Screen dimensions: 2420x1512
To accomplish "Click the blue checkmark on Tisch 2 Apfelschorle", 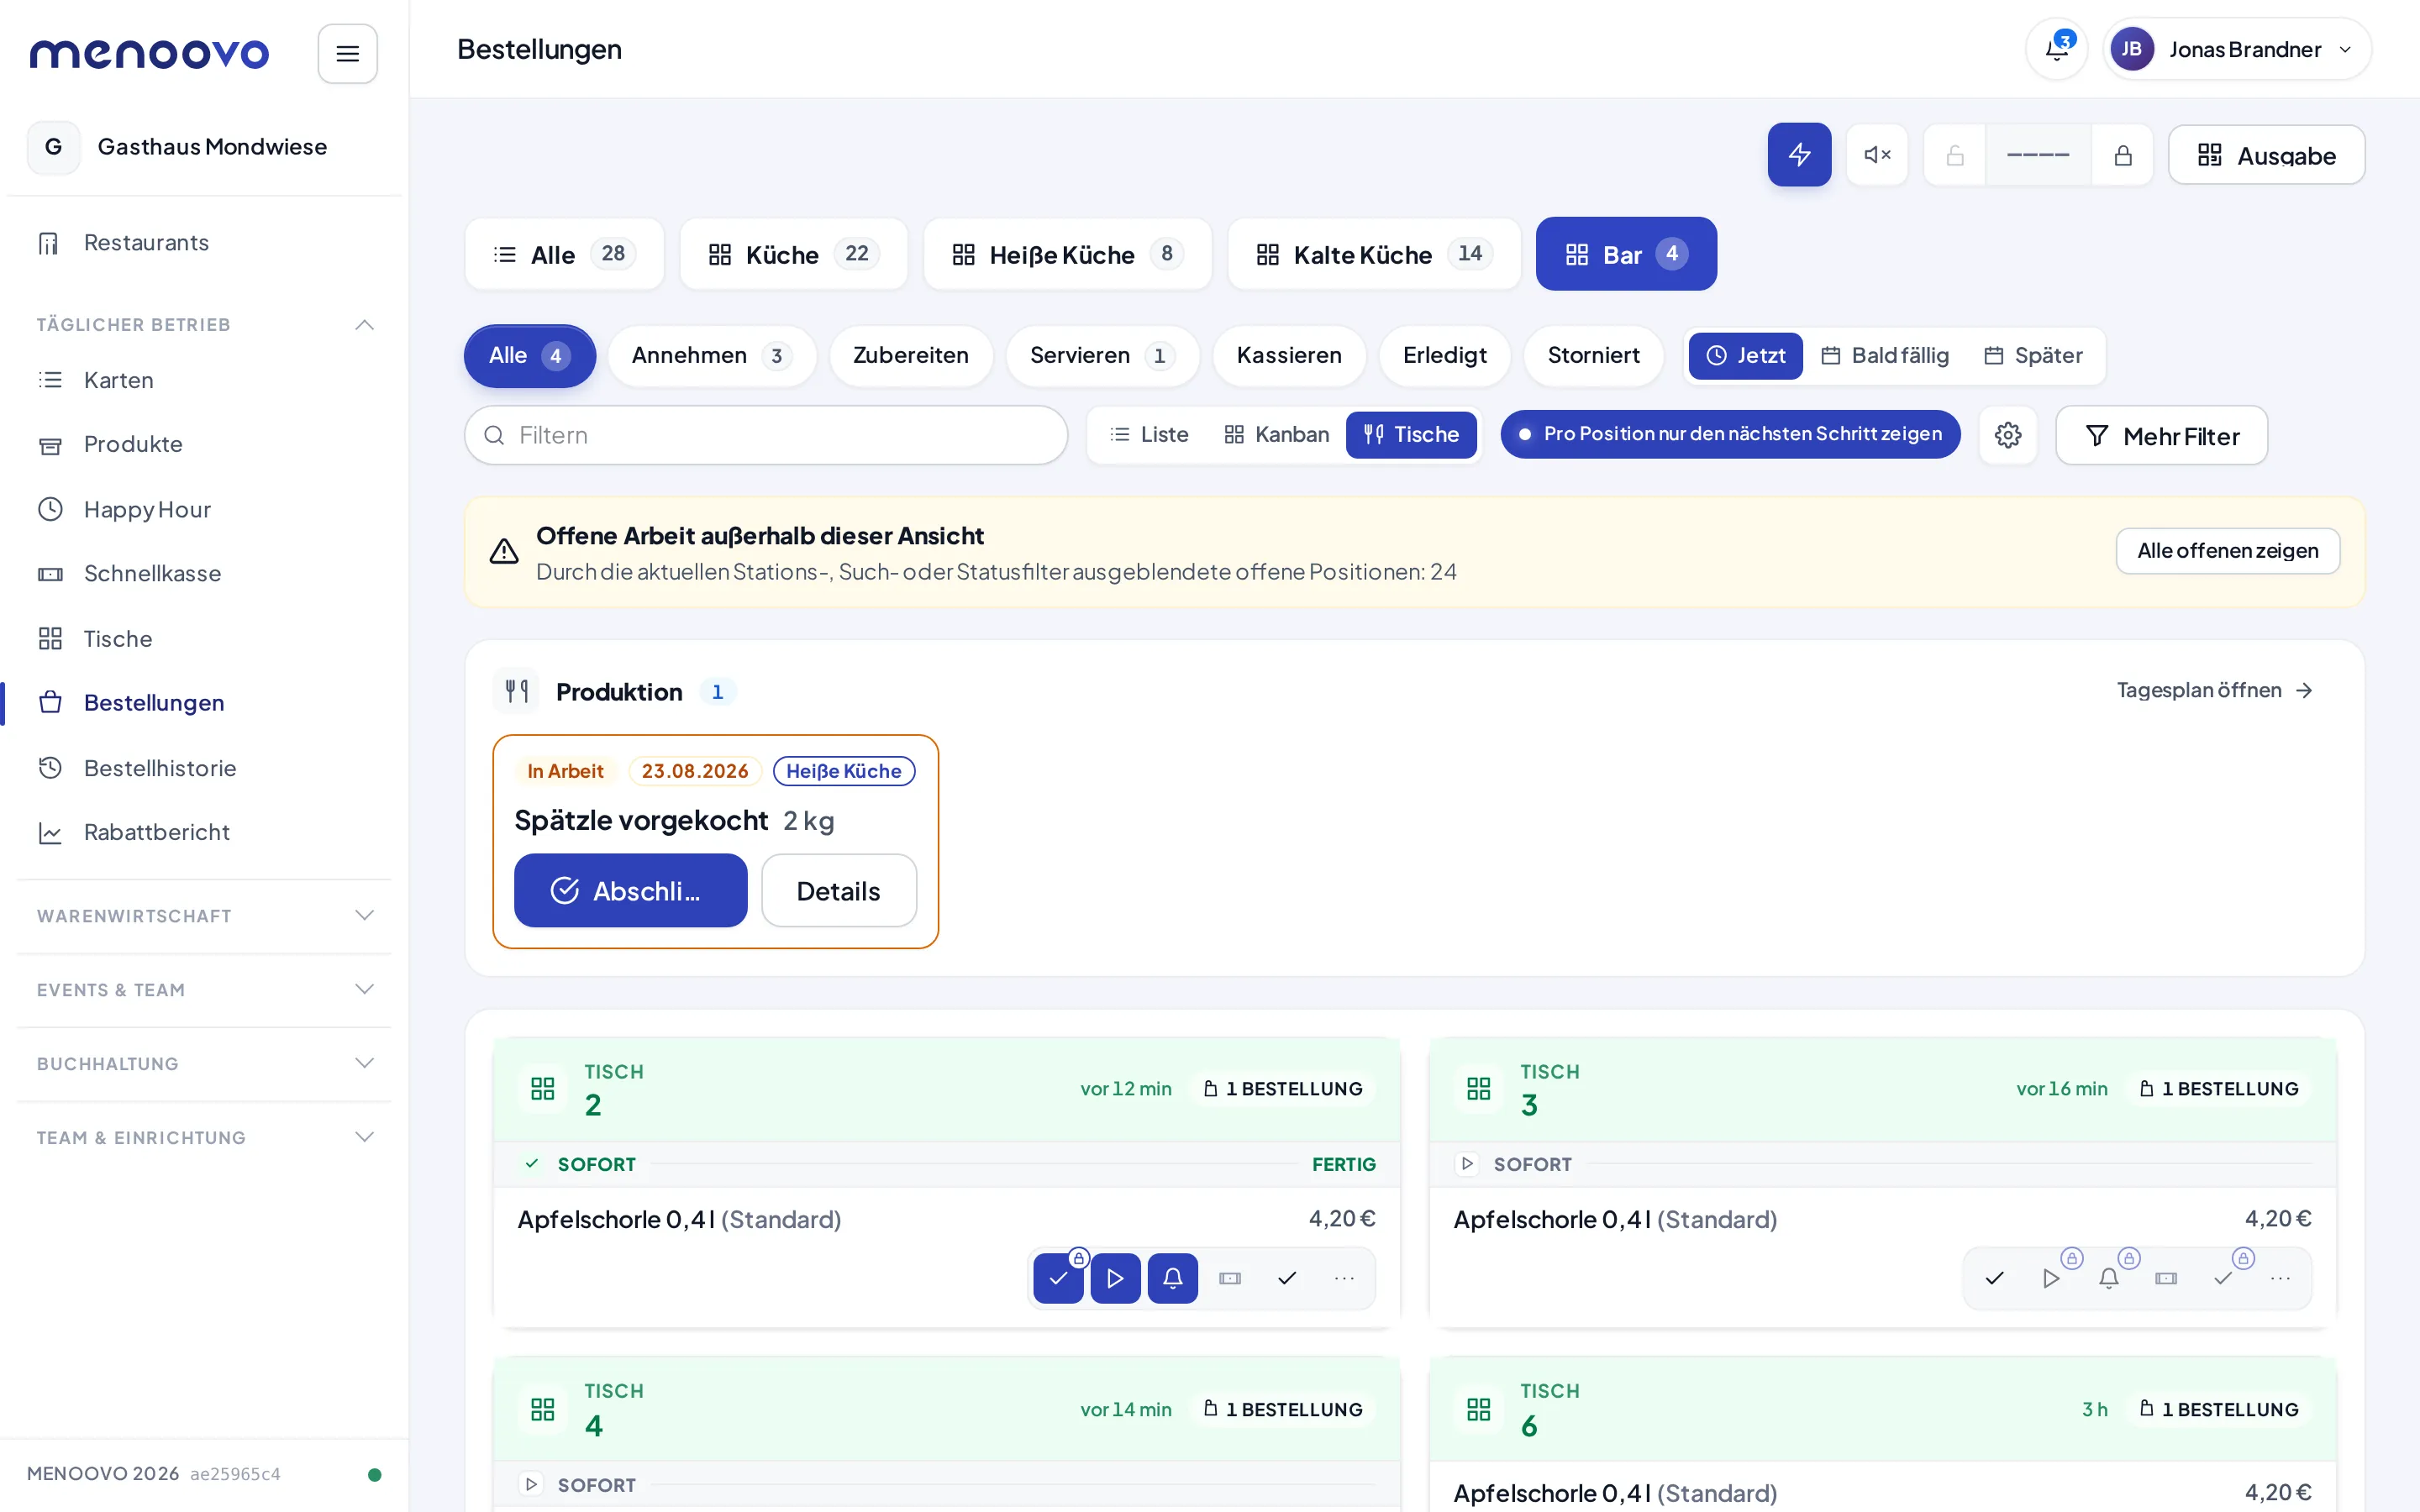I will tap(1058, 1278).
